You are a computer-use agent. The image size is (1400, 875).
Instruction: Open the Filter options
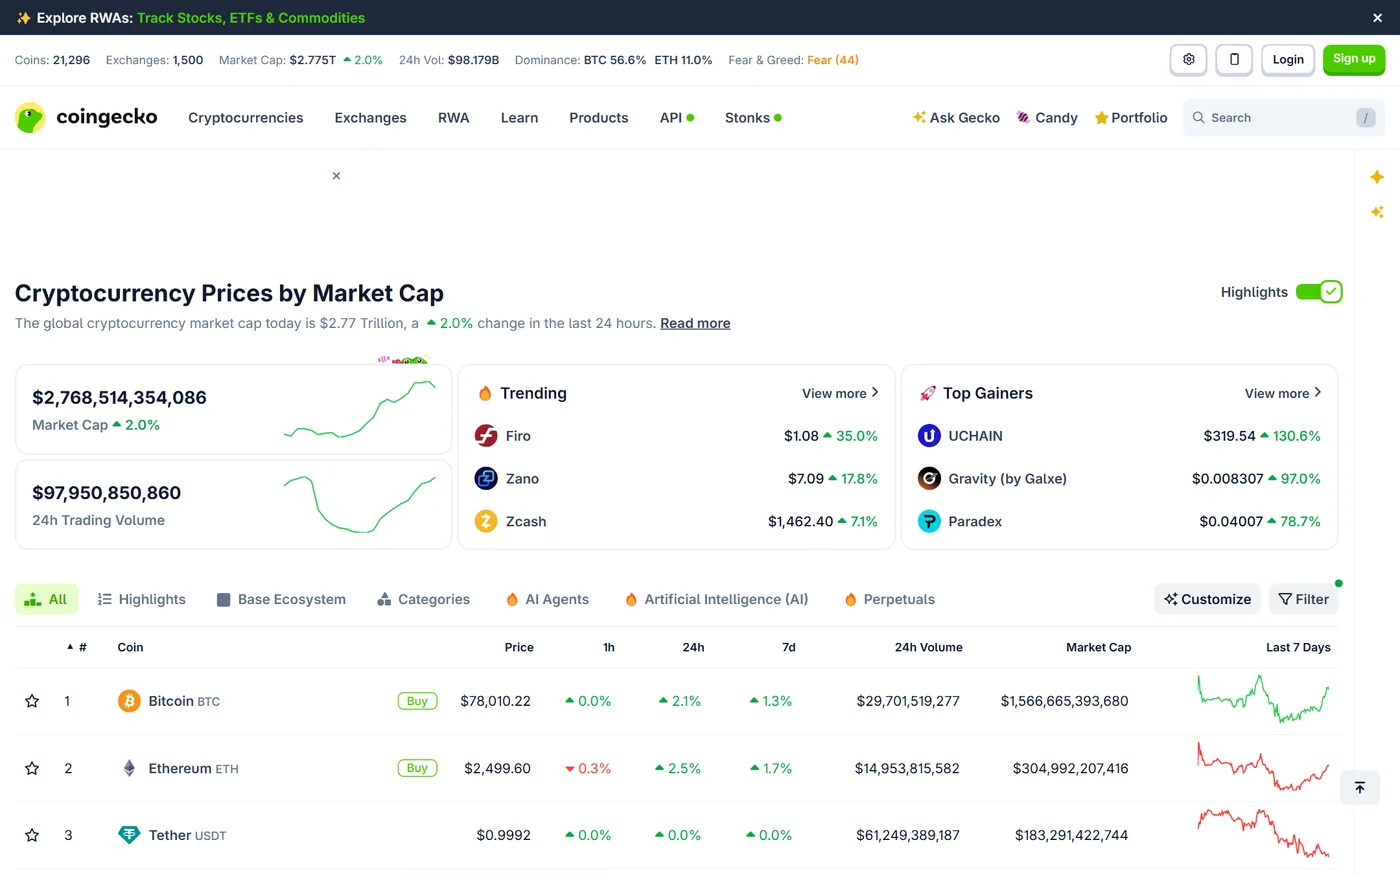tap(1304, 599)
